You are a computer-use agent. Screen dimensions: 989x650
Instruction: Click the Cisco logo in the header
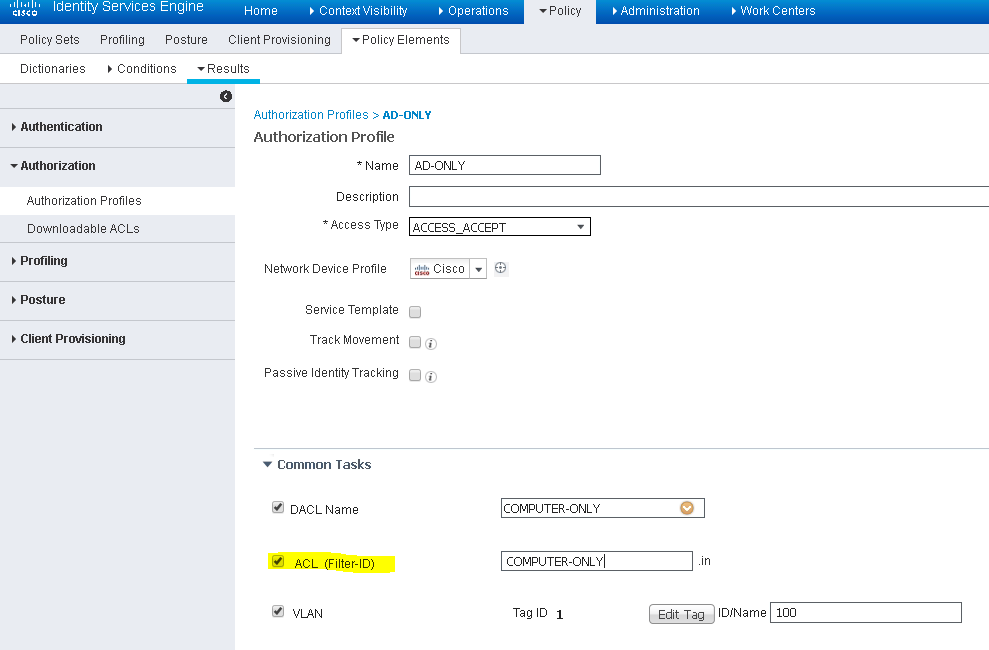point(25,8)
